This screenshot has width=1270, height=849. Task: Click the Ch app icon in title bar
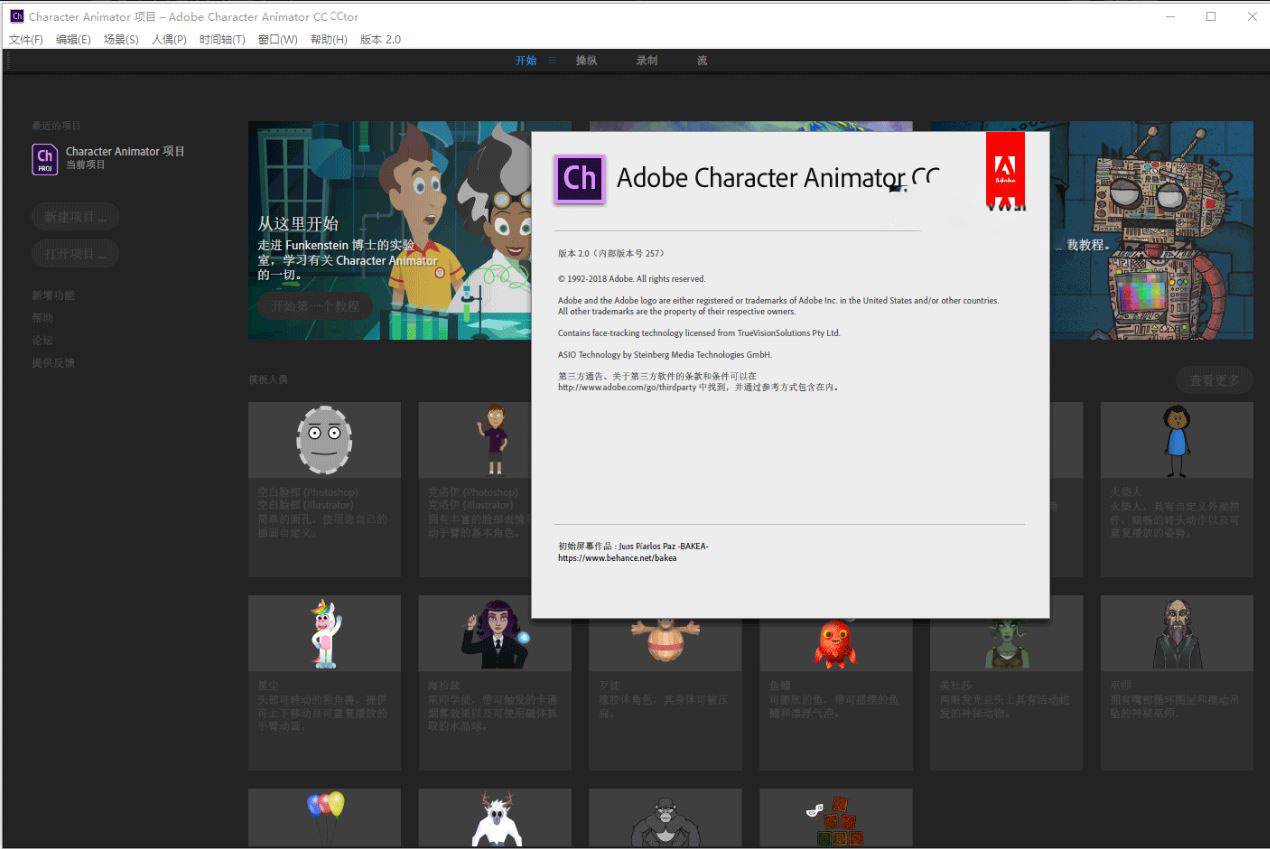(x=16, y=16)
